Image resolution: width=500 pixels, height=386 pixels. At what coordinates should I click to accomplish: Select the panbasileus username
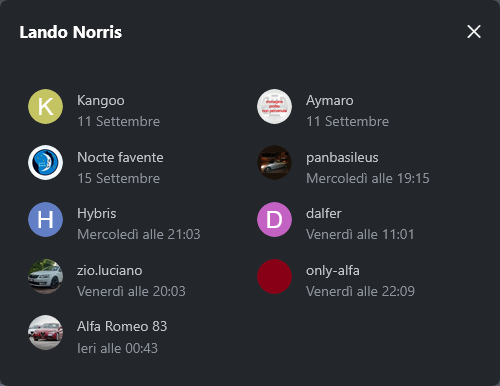342,158
